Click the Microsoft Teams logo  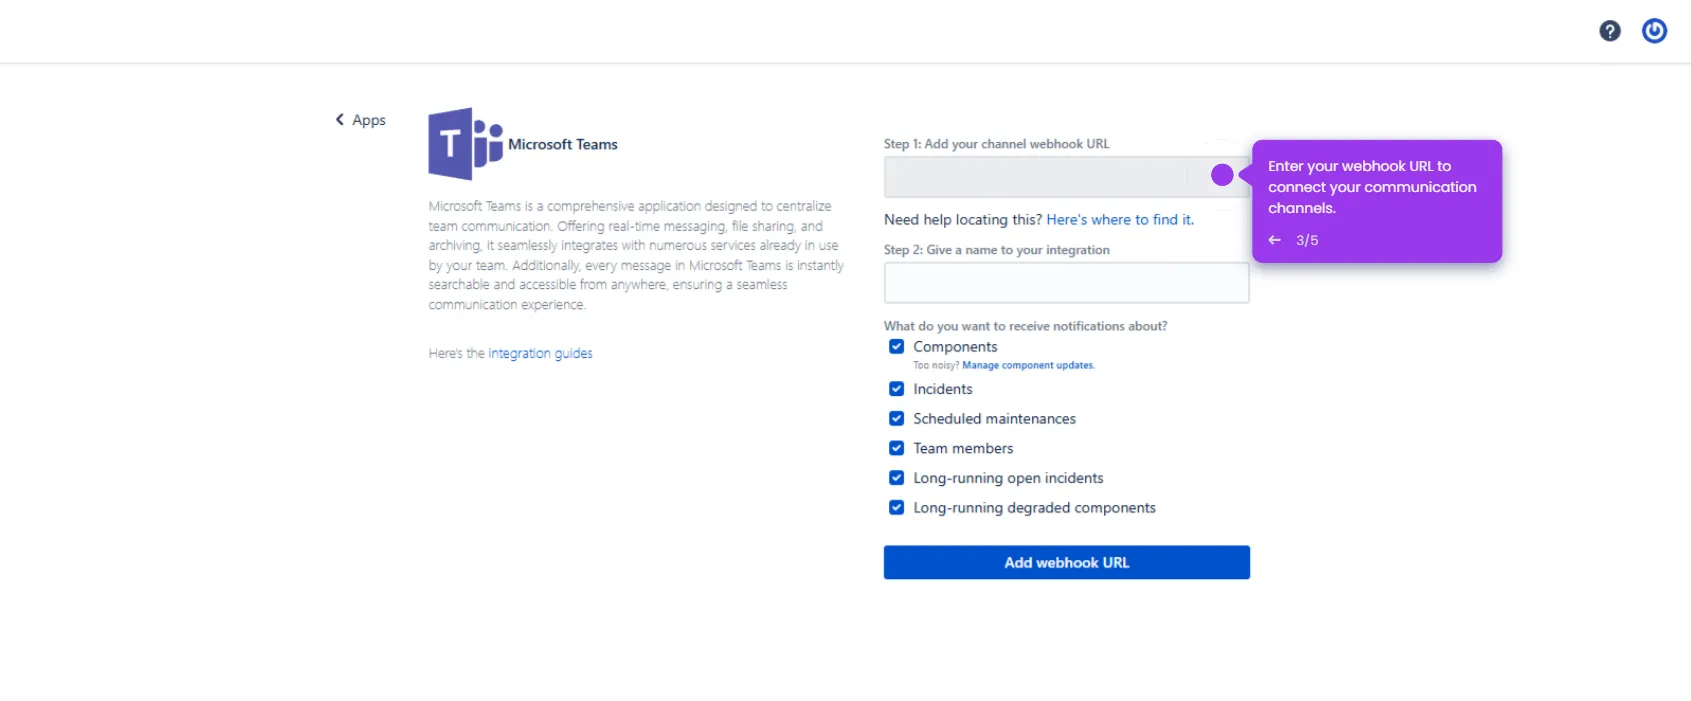tap(465, 144)
